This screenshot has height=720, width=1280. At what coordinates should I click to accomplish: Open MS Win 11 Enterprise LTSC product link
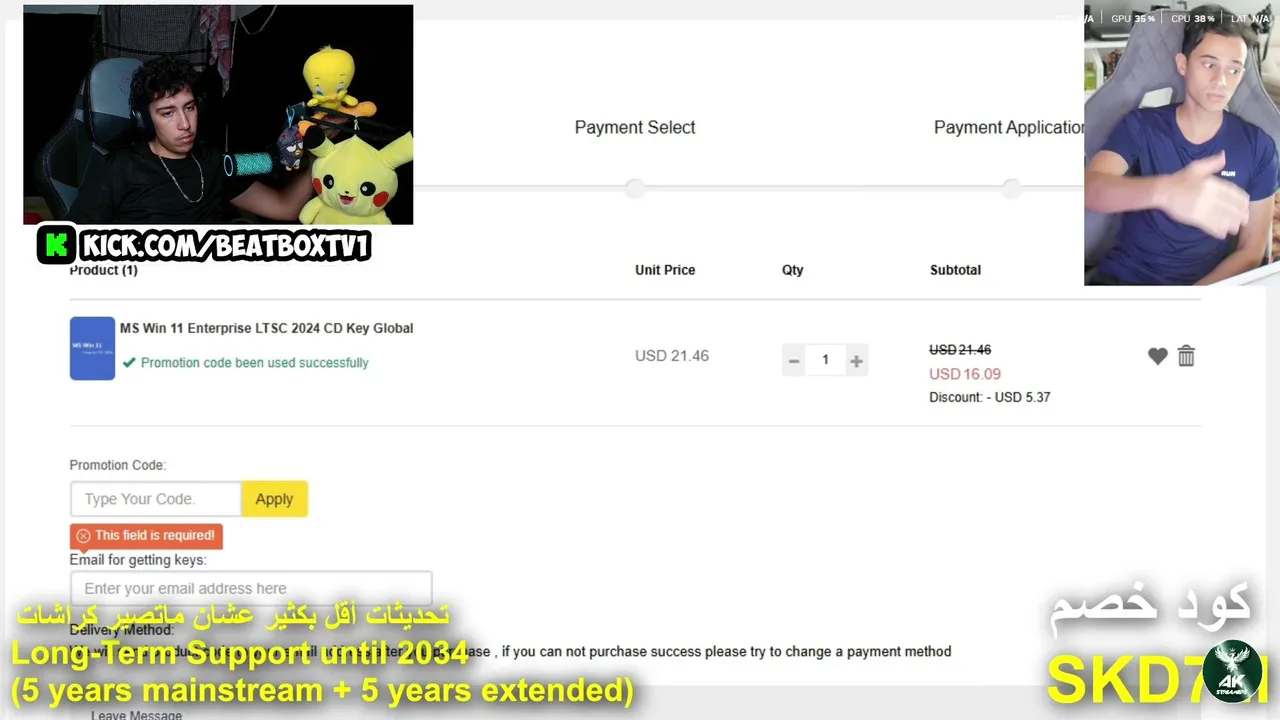[x=266, y=328]
